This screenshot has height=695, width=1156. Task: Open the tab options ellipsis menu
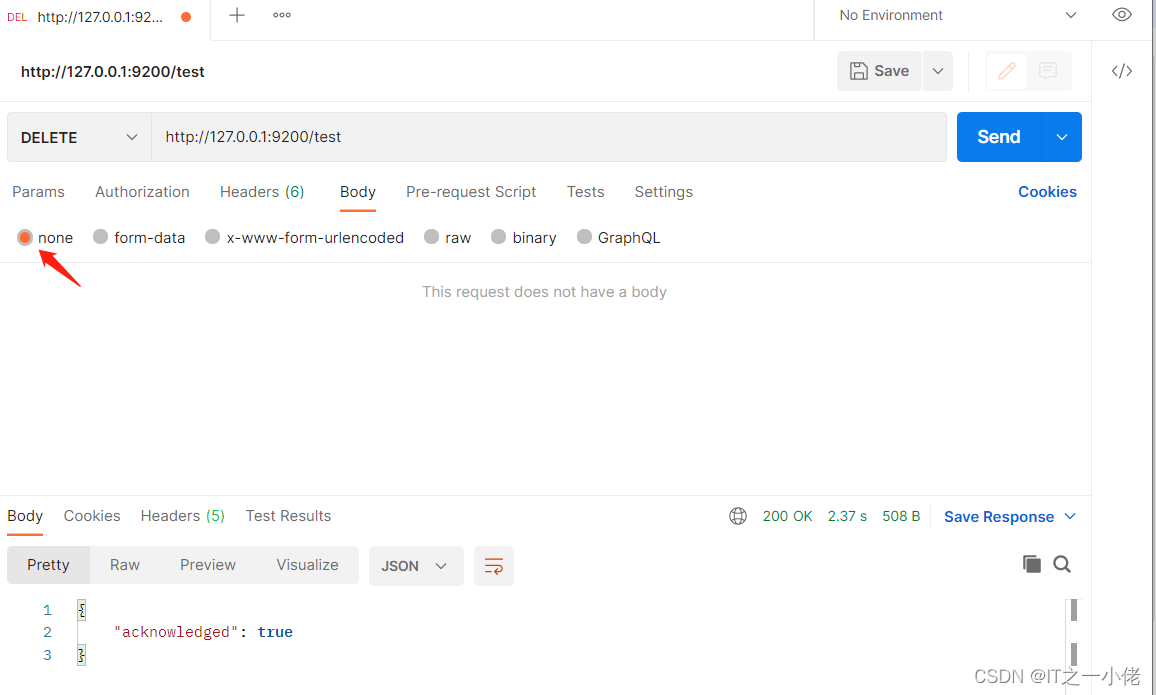(x=282, y=15)
